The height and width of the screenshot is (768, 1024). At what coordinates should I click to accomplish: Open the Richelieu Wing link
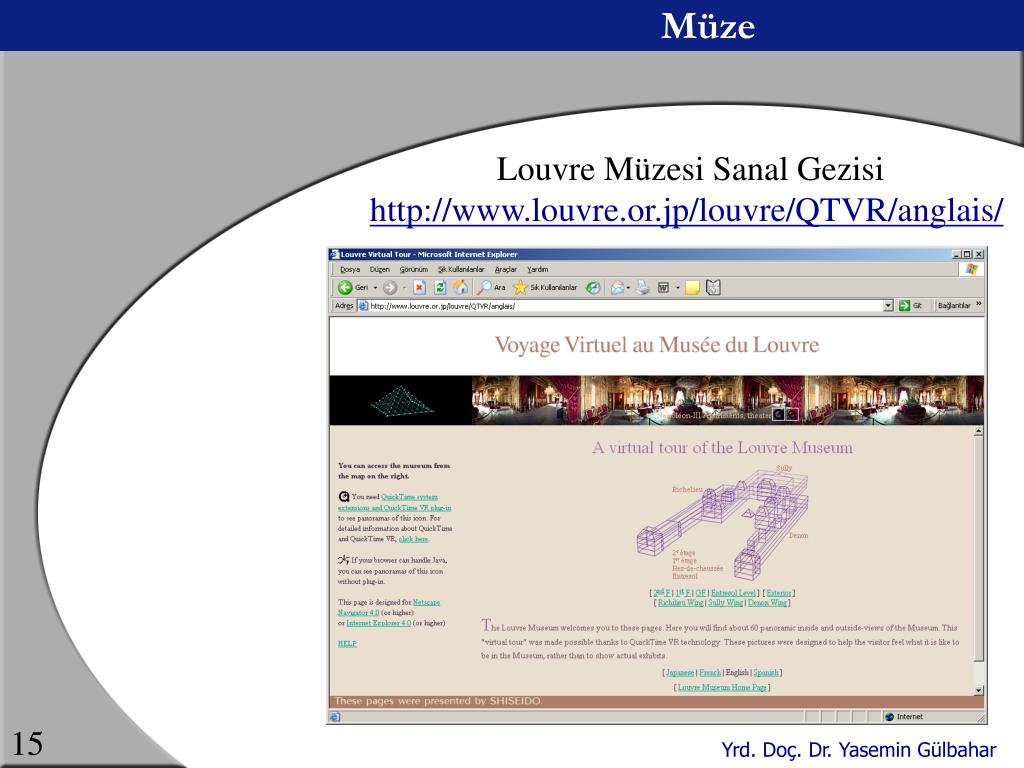tap(680, 603)
